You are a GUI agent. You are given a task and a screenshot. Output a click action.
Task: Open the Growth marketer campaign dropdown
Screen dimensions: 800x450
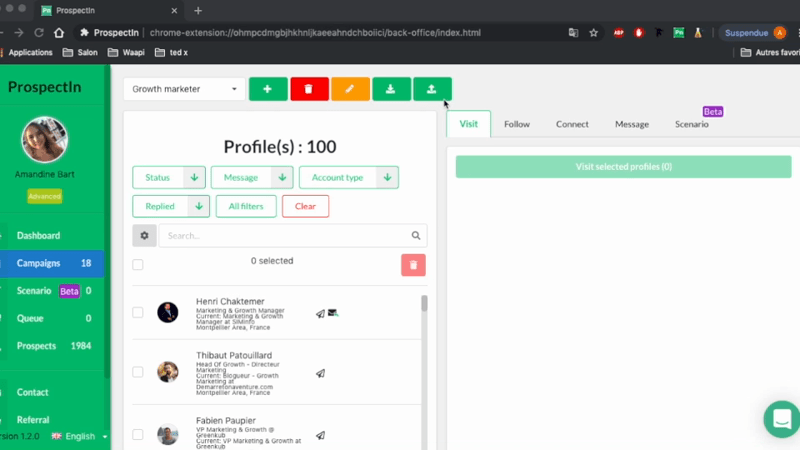[184, 89]
